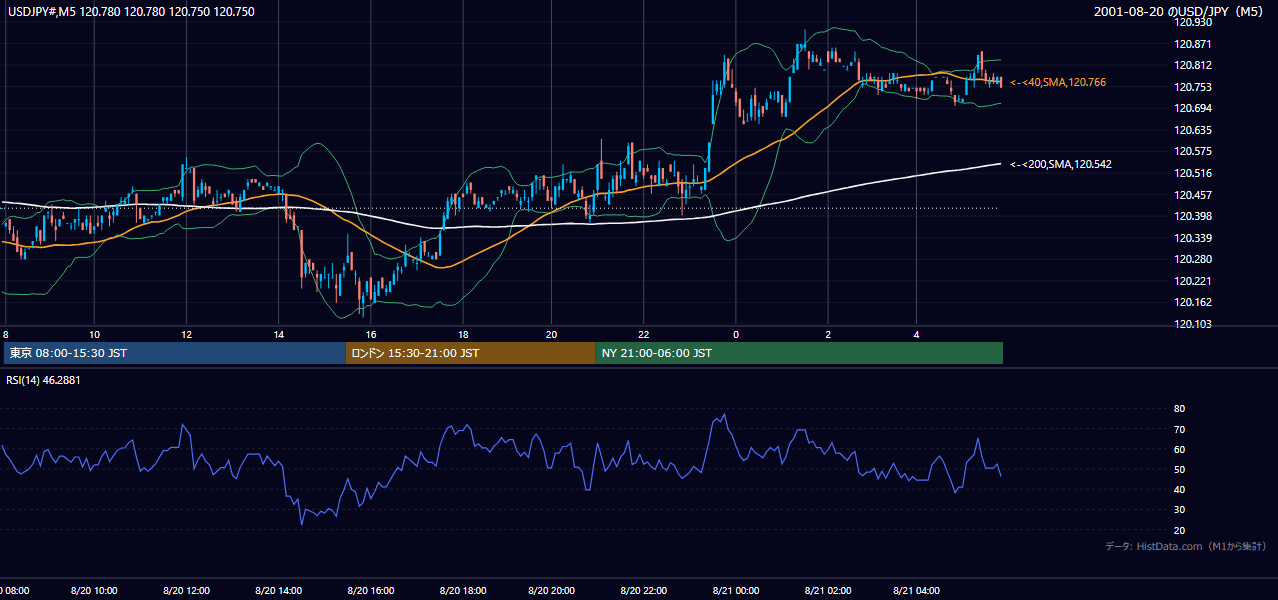
Task: Click the 8/20 20:00 date label
Action: coord(552,590)
